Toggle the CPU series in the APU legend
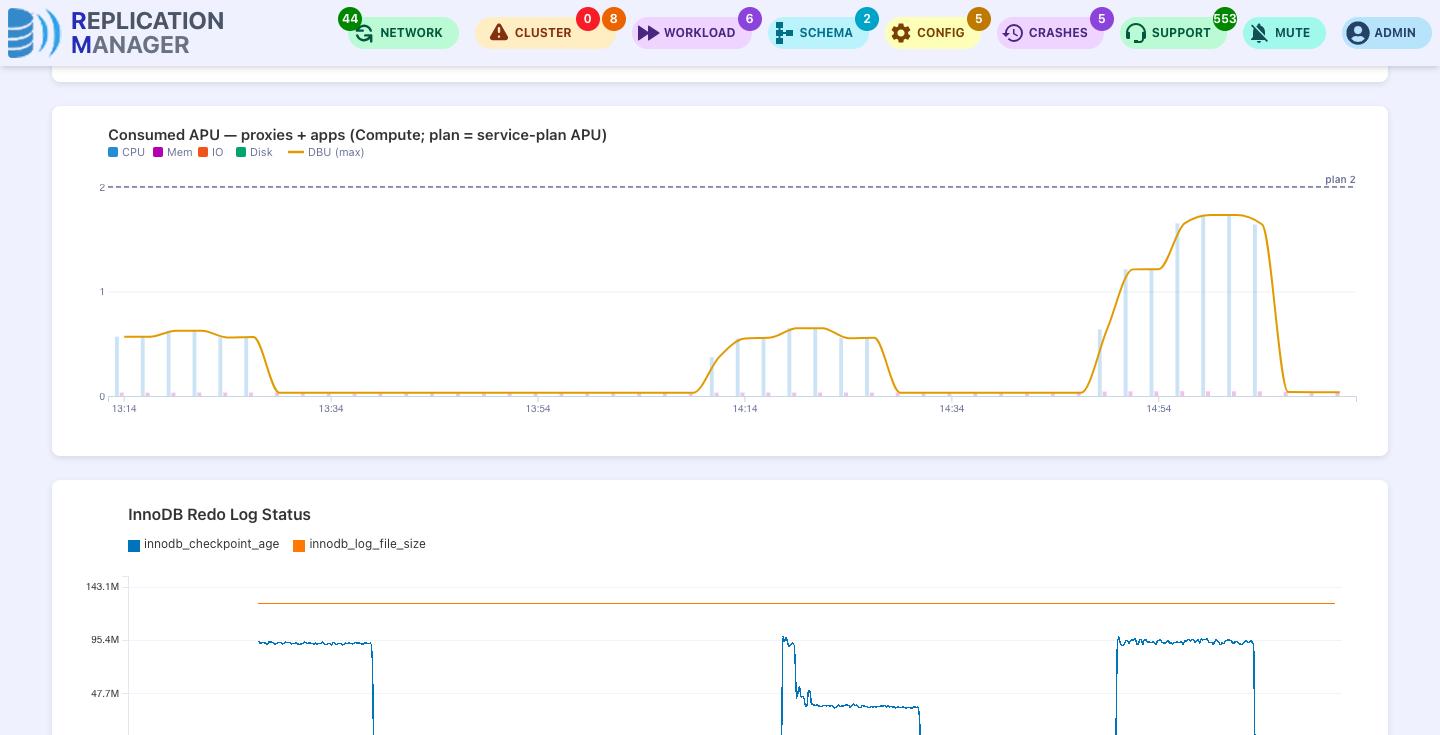1440x735 pixels. [x=127, y=153]
